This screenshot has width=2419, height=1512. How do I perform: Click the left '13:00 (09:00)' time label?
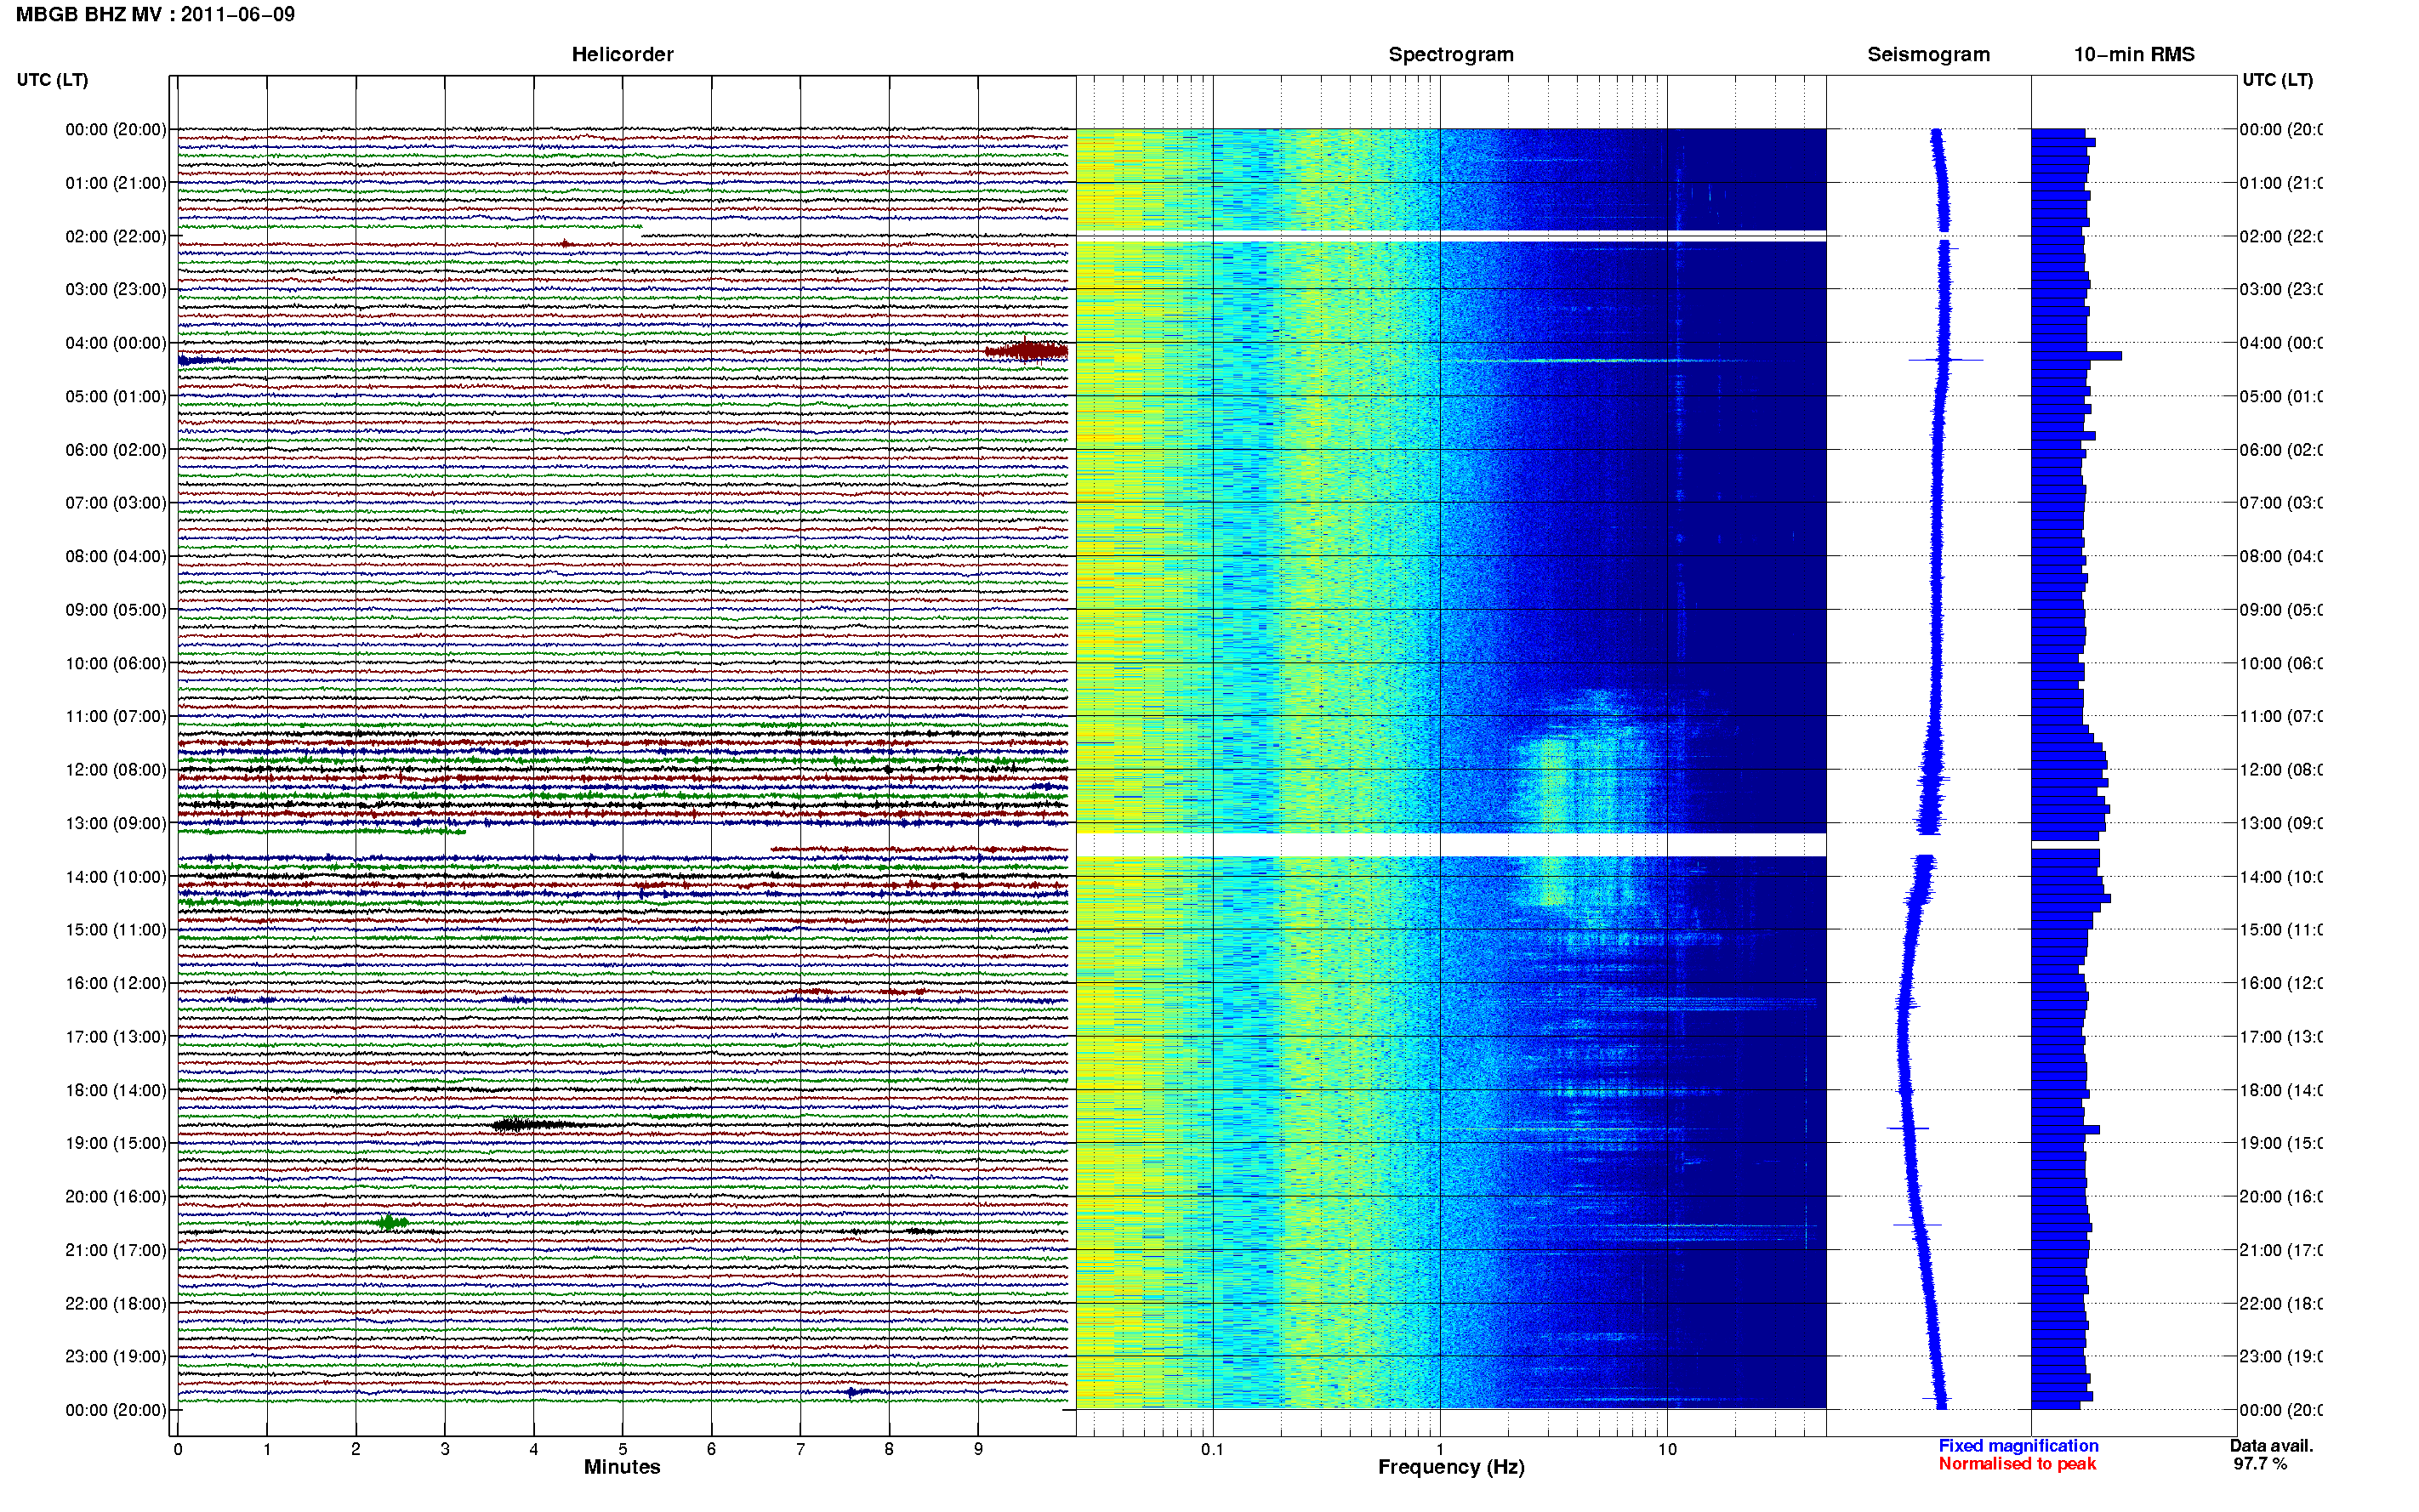(116, 823)
